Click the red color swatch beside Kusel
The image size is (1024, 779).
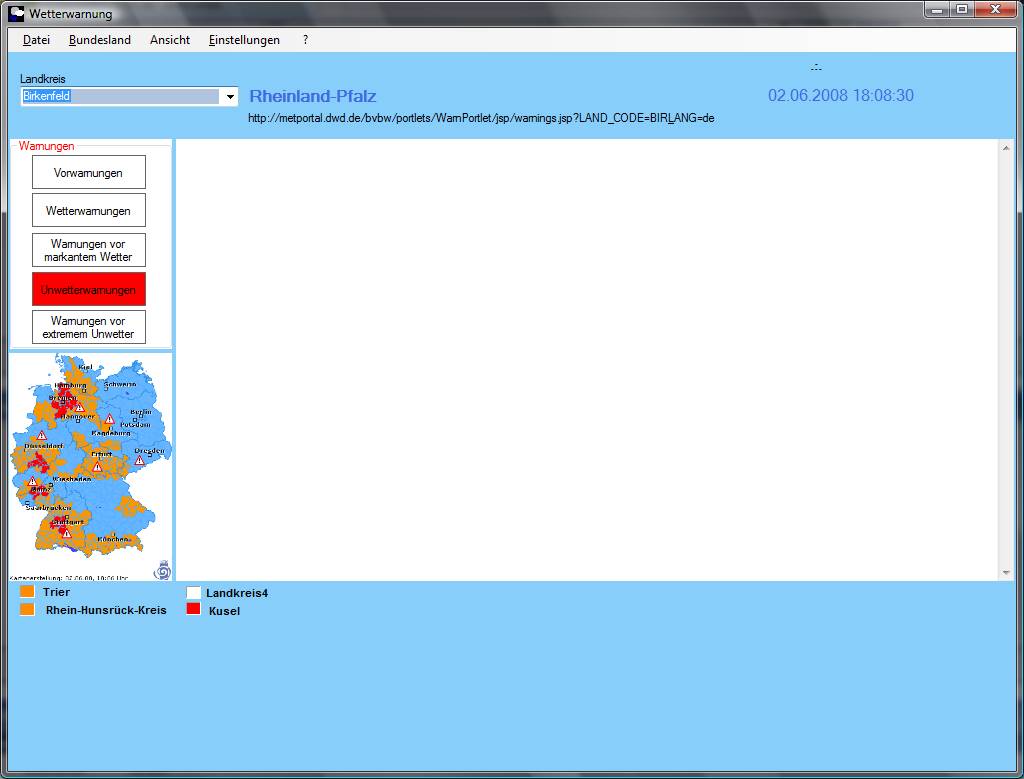[x=194, y=610]
